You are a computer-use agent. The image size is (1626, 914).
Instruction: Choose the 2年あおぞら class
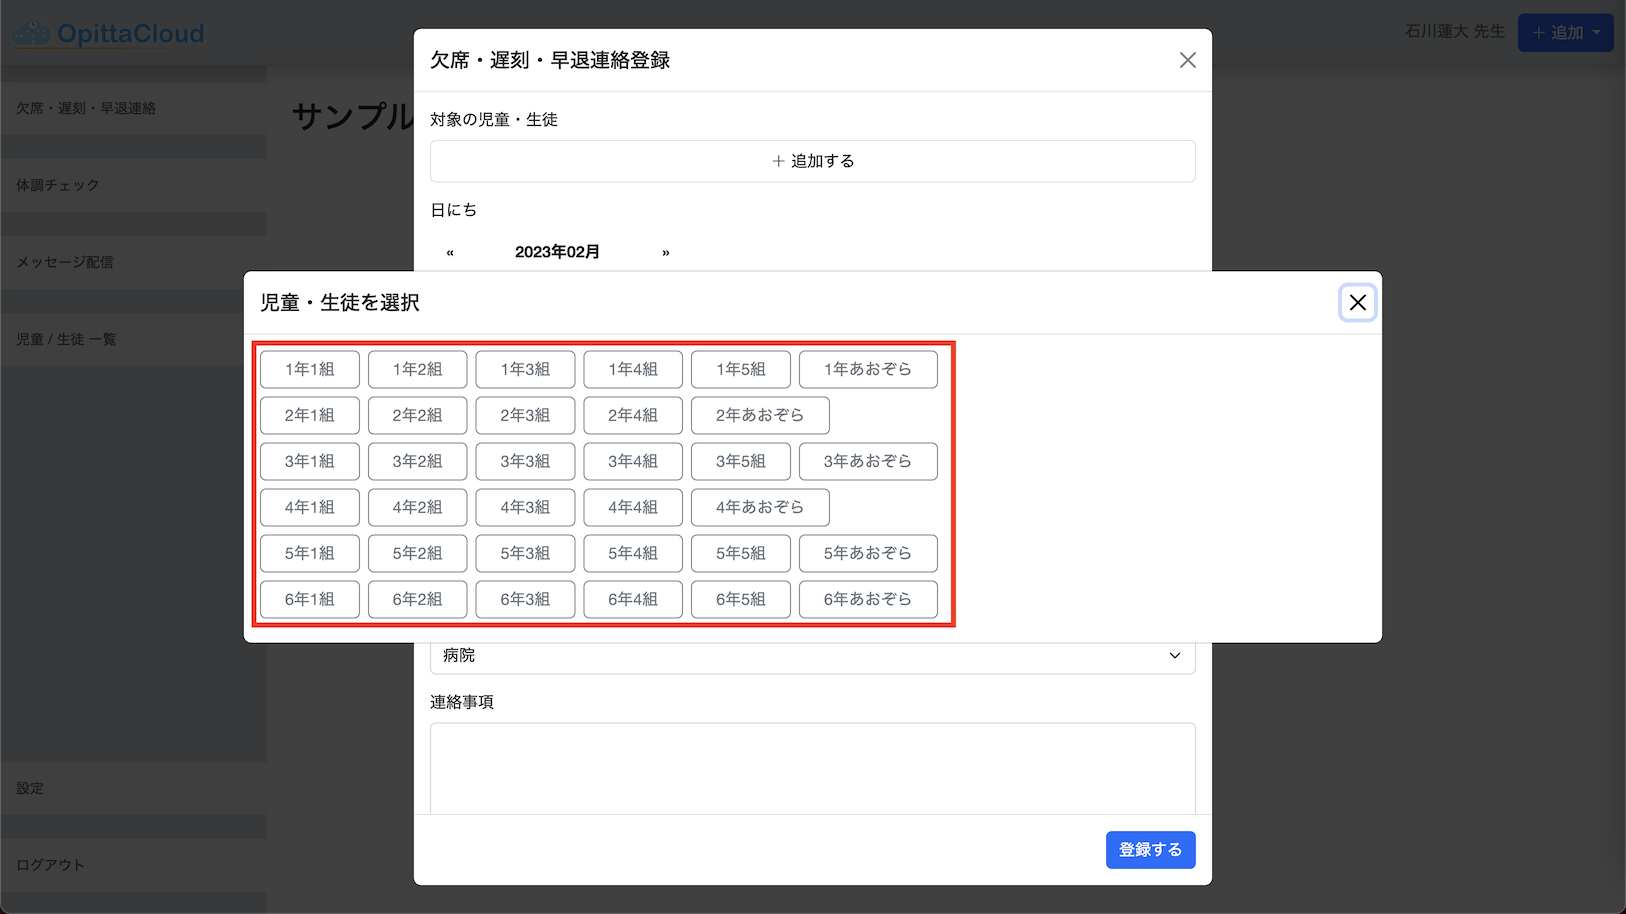760,415
